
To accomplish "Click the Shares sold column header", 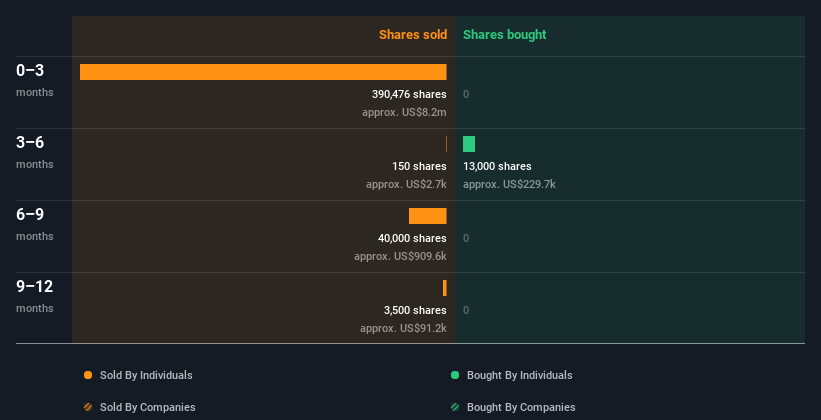I will pyautogui.click(x=413, y=35).
